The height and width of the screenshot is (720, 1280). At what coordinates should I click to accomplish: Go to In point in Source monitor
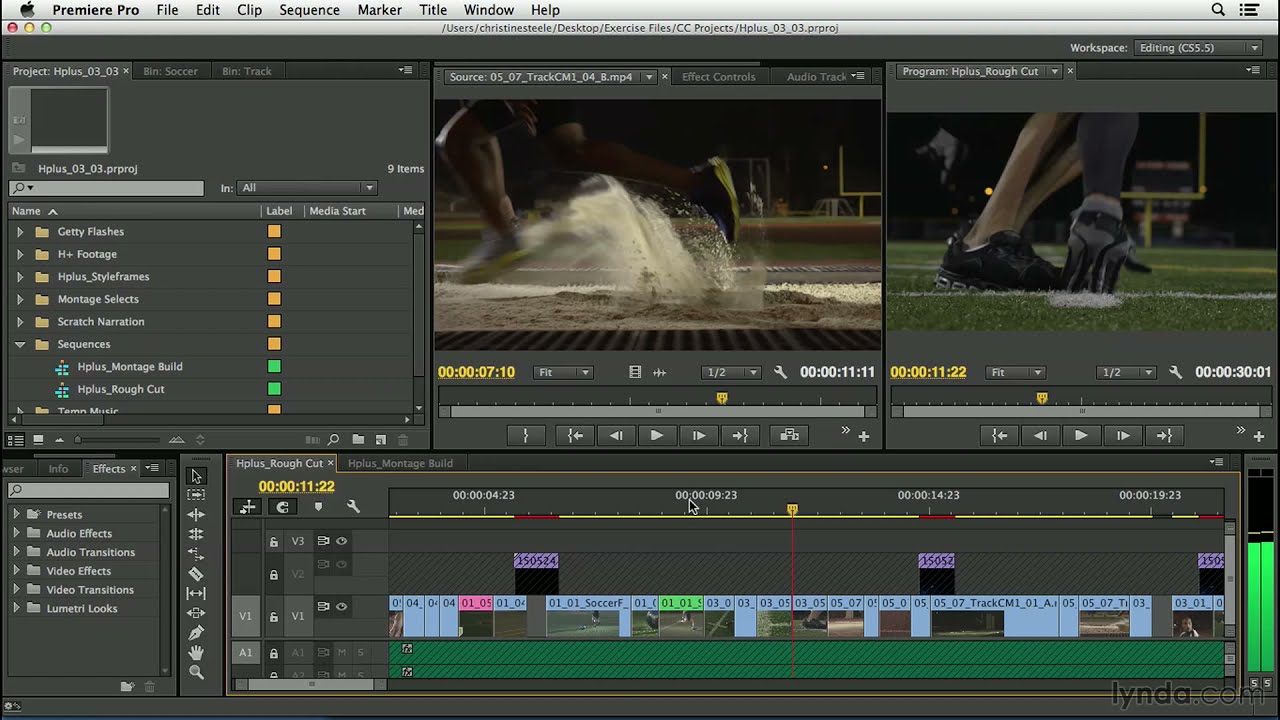click(574, 435)
